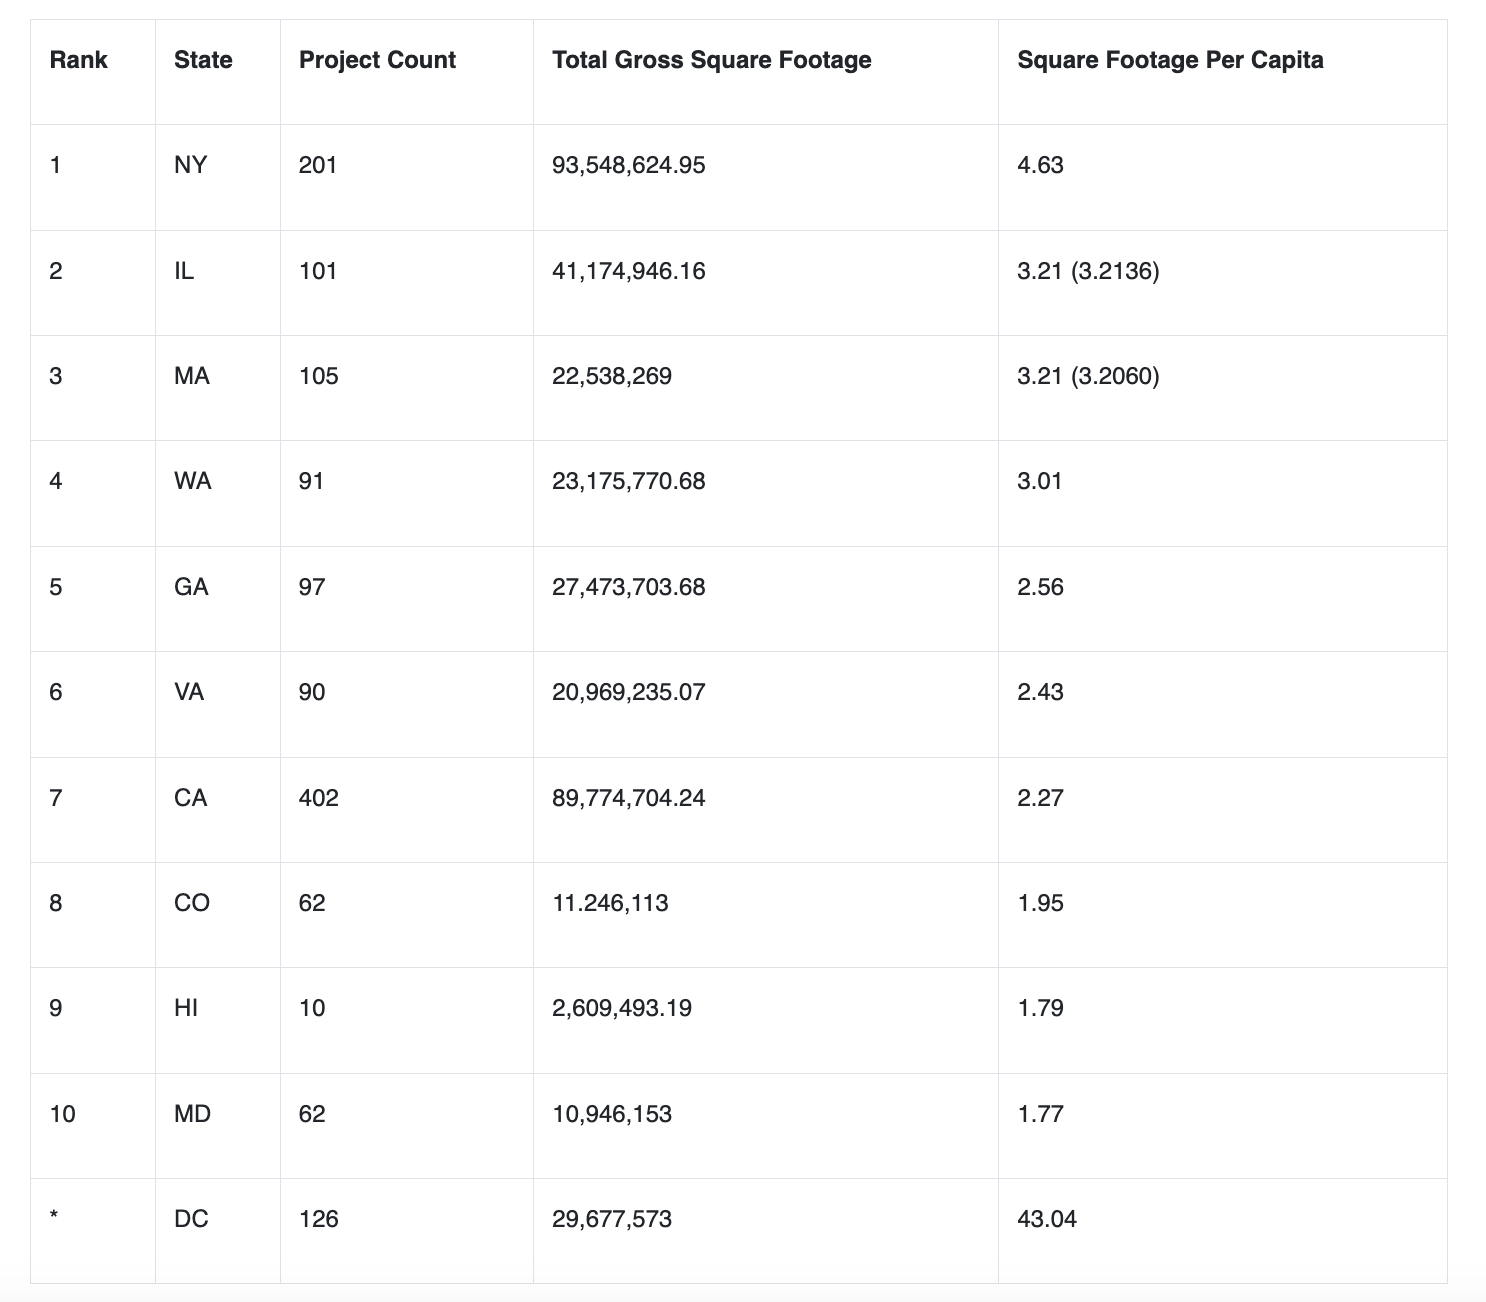Click the Project Count column header
1486x1302 pixels.
tap(377, 60)
